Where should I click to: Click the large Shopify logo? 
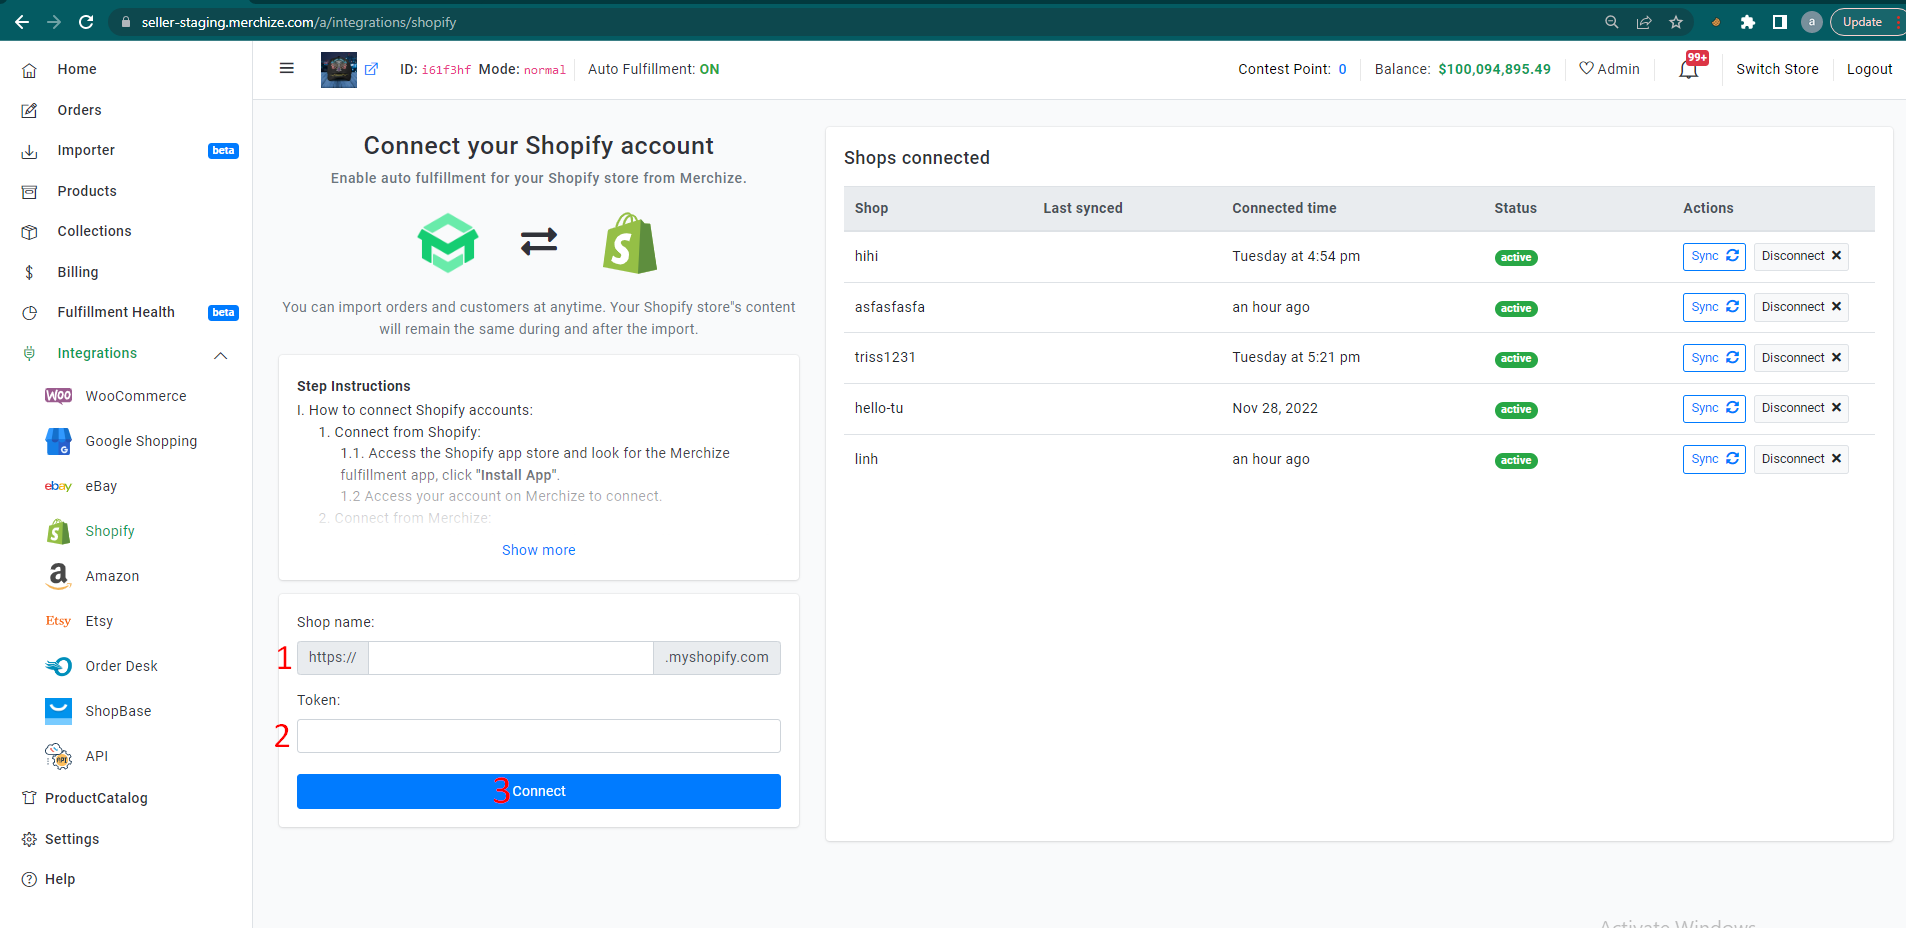630,243
